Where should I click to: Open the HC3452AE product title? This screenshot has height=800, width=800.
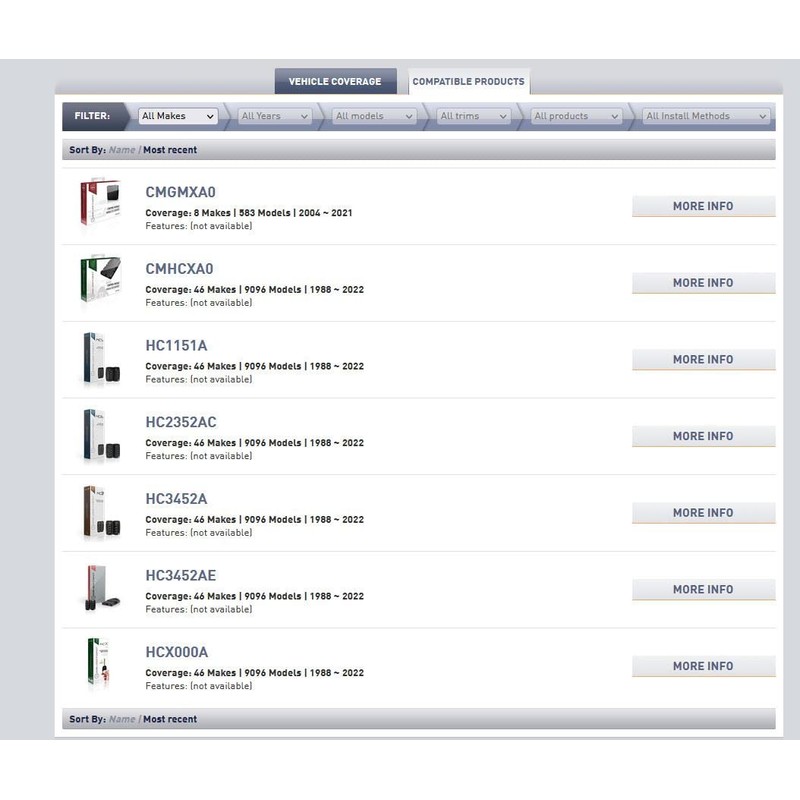click(x=181, y=576)
